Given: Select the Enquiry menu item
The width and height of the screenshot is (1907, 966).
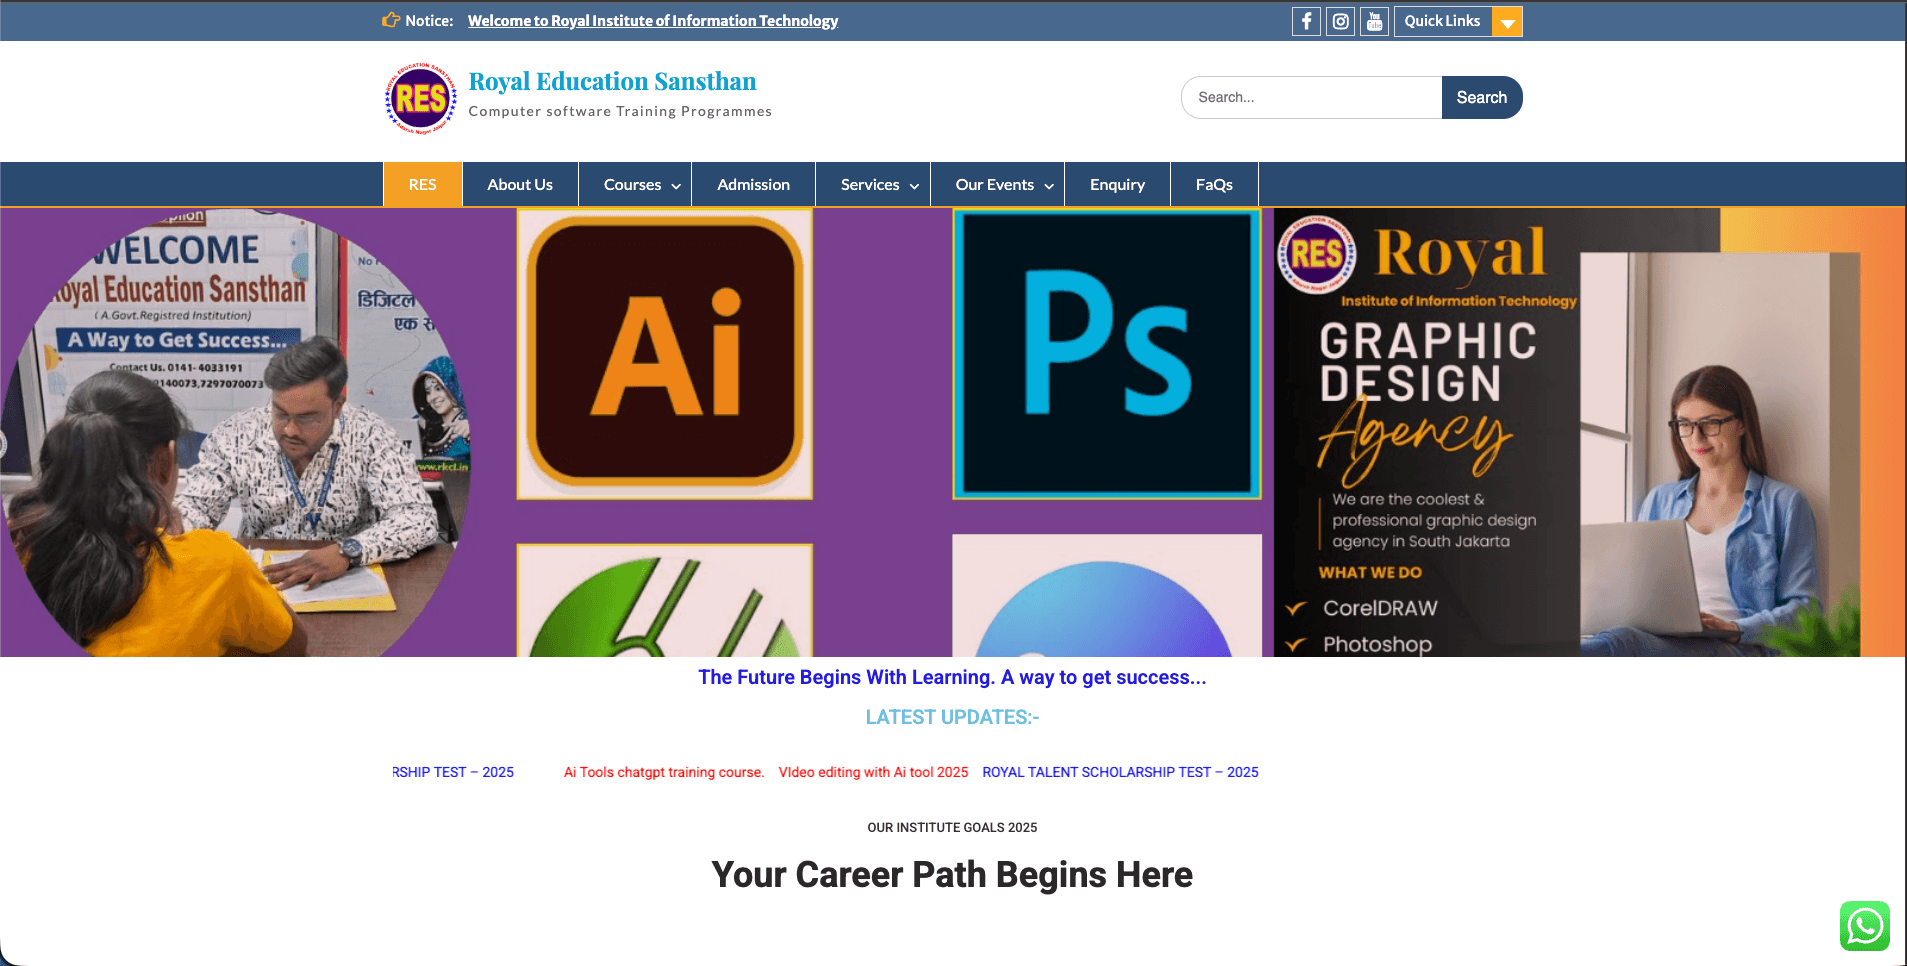Looking at the screenshot, I should [x=1117, y=185].
